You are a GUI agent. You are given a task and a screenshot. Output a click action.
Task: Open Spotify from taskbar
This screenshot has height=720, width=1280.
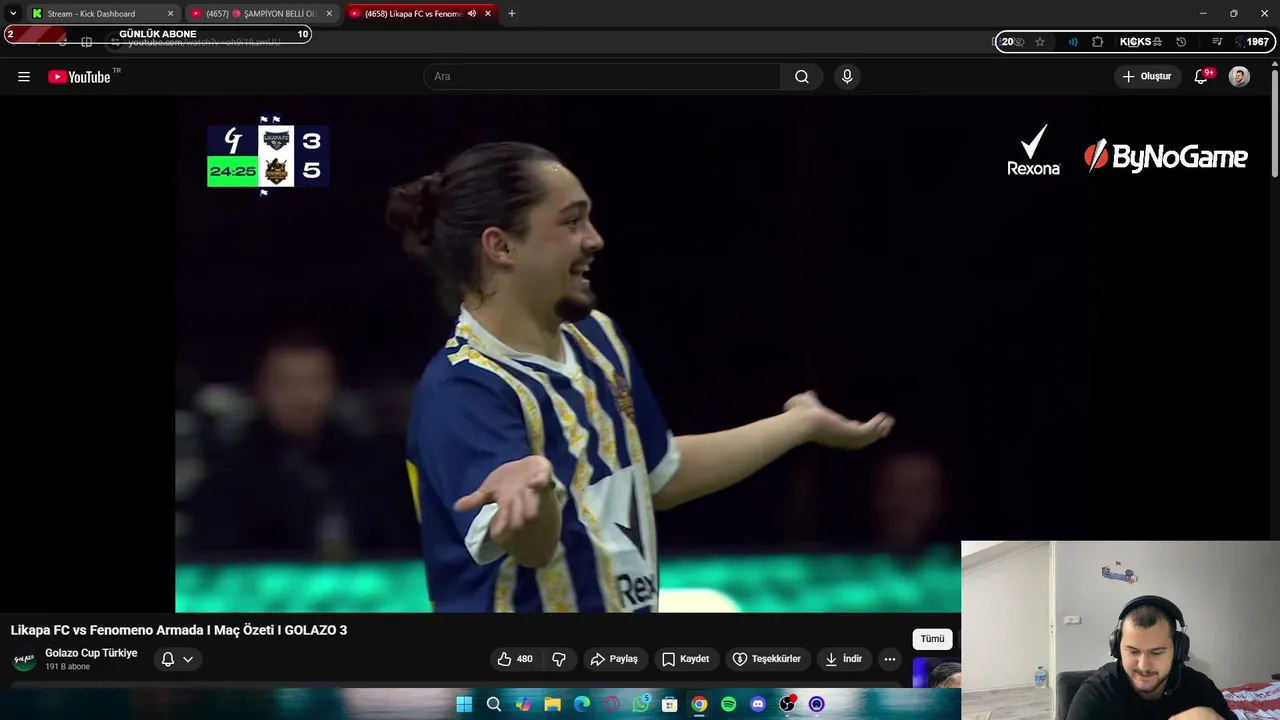coord(729,704)
